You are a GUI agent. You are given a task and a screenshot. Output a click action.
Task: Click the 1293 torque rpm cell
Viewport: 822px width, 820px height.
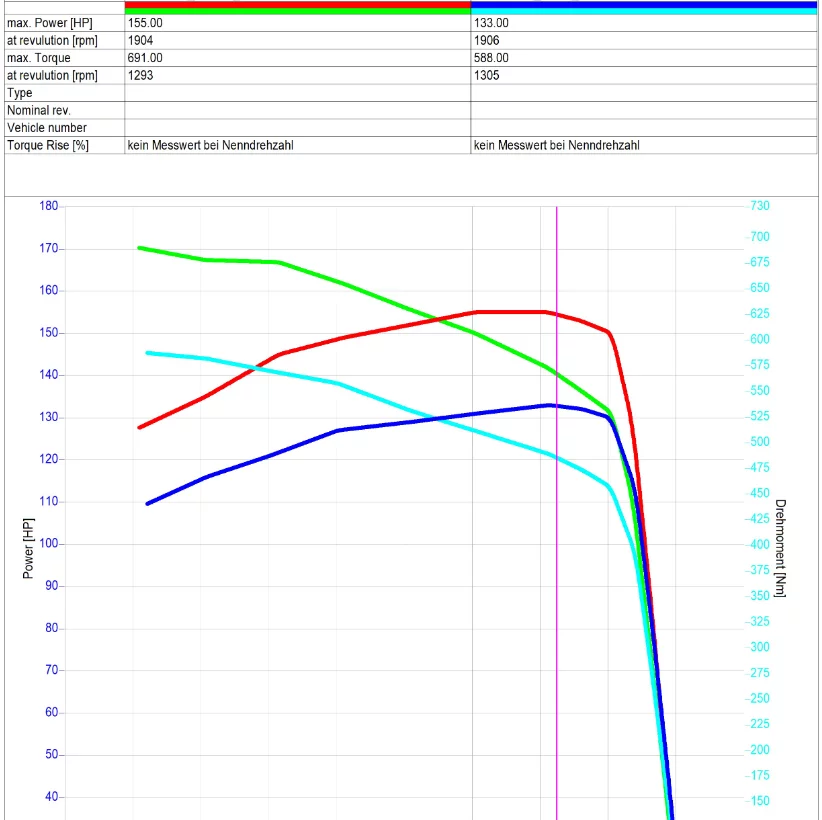pos(297,75)
